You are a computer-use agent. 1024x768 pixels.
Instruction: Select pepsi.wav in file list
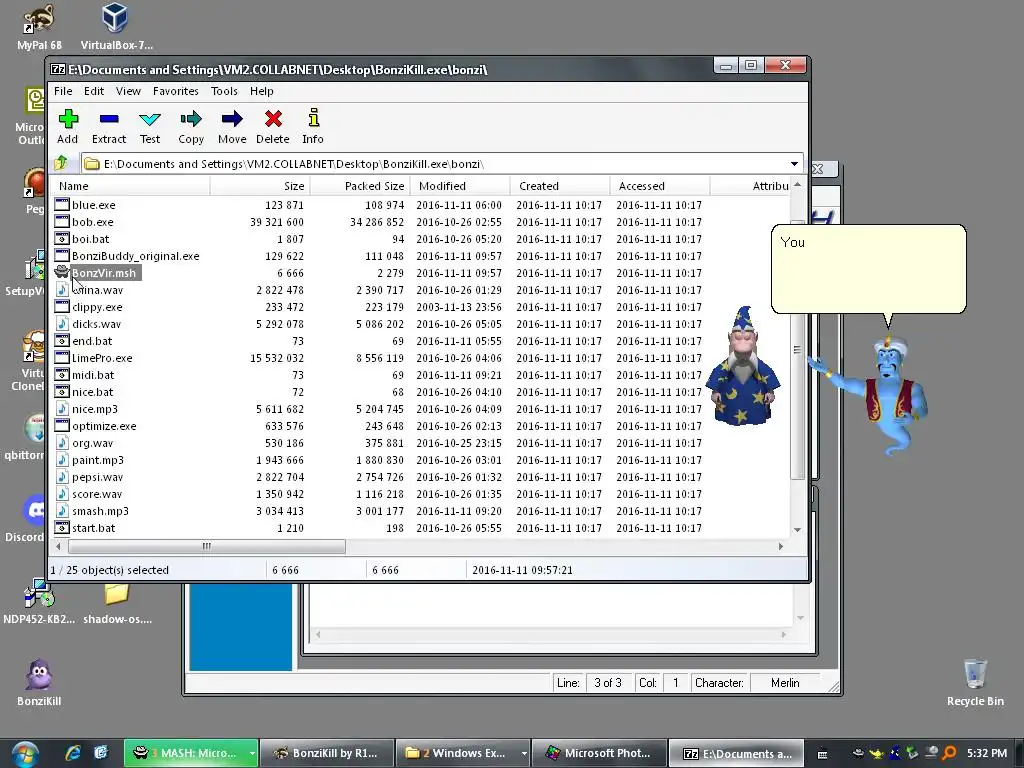pos(97,476)
